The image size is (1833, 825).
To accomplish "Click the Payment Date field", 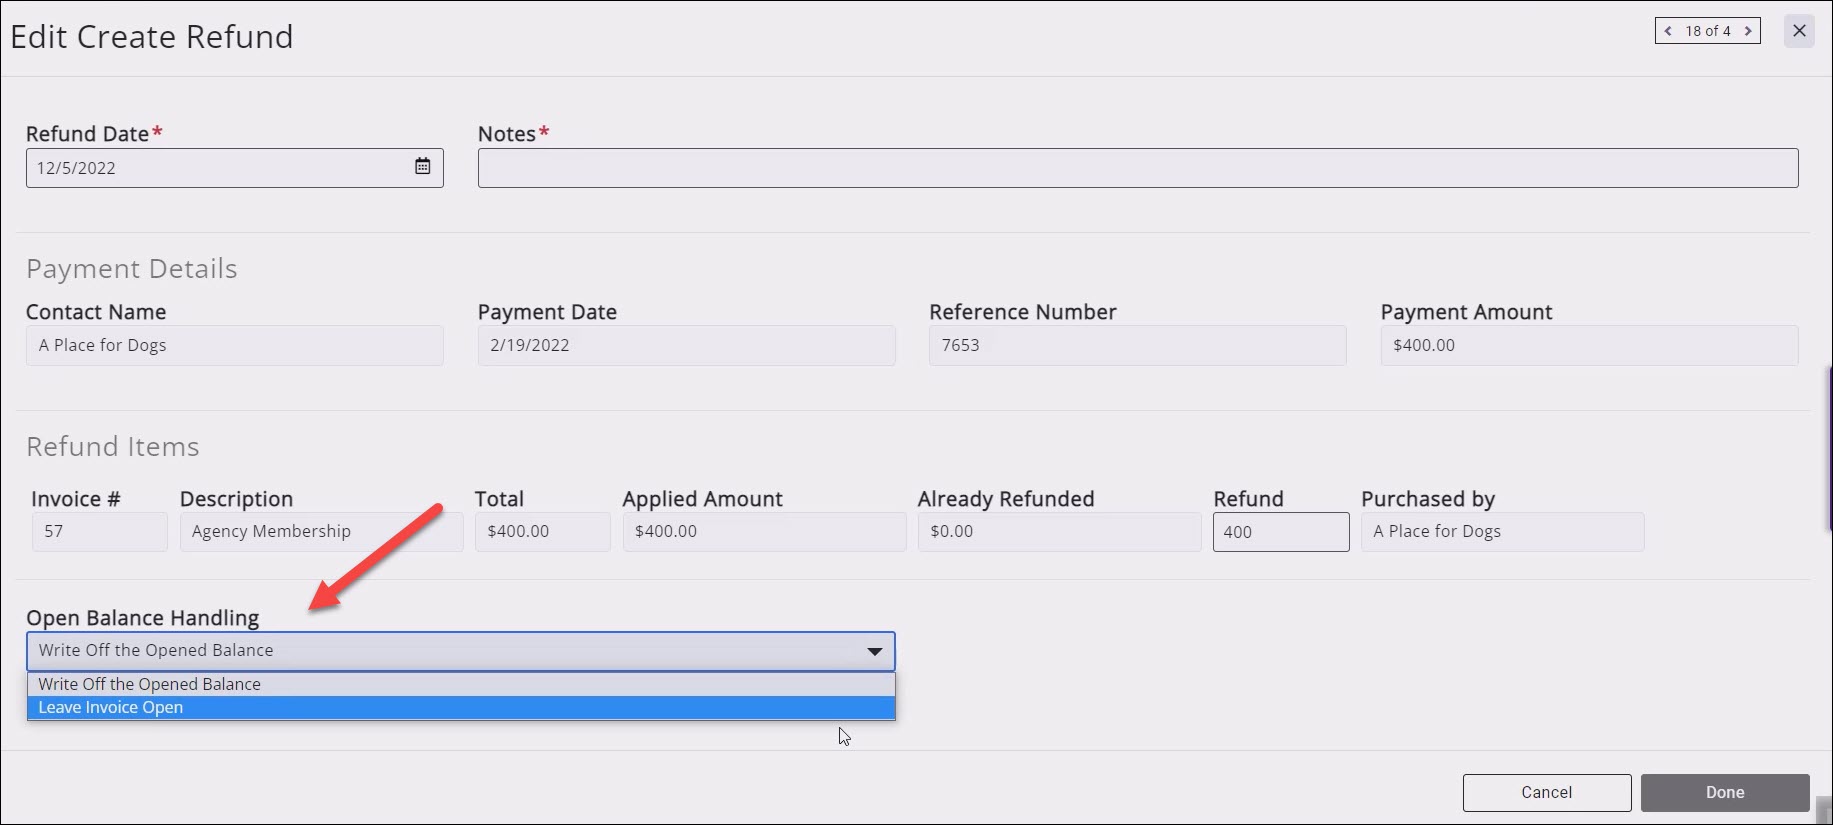I will point(686,345).
